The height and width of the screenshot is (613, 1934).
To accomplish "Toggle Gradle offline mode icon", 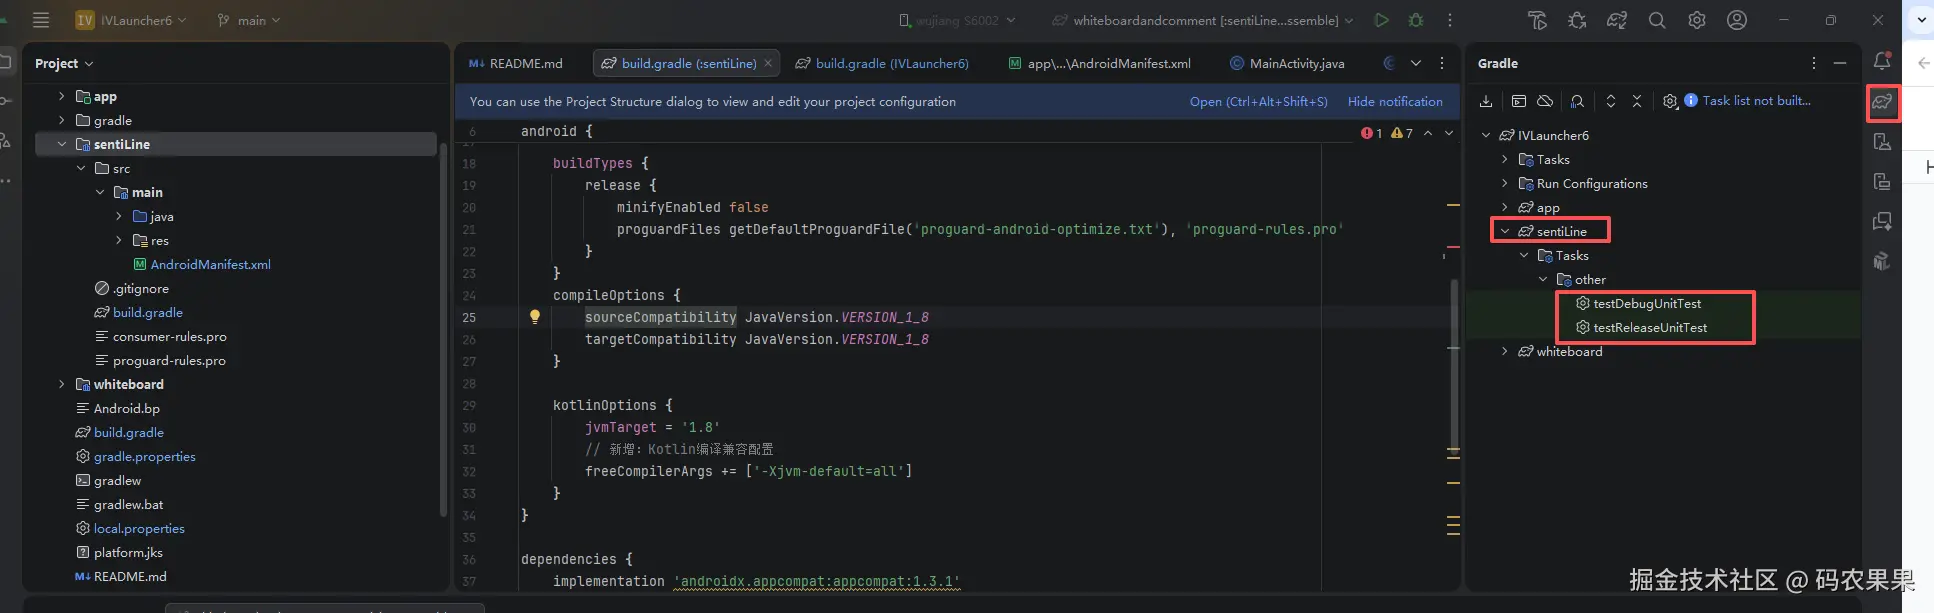I will (x=1545, y=101).
